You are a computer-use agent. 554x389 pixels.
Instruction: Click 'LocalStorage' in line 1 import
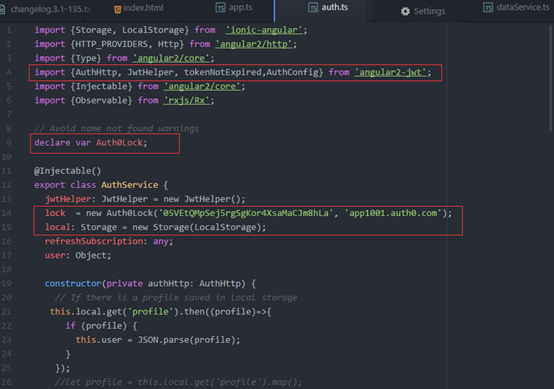pos(153,30)
